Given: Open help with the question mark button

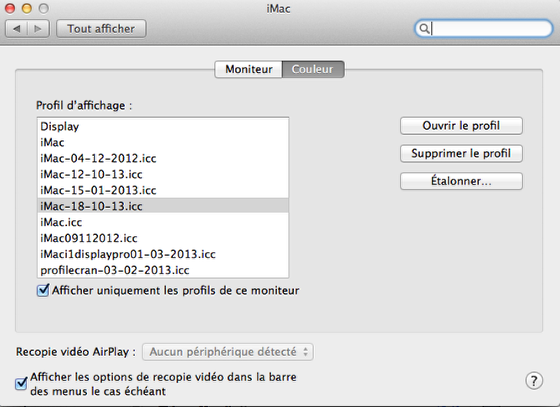Looking at the screenshot, I should [x=534, y=381].
